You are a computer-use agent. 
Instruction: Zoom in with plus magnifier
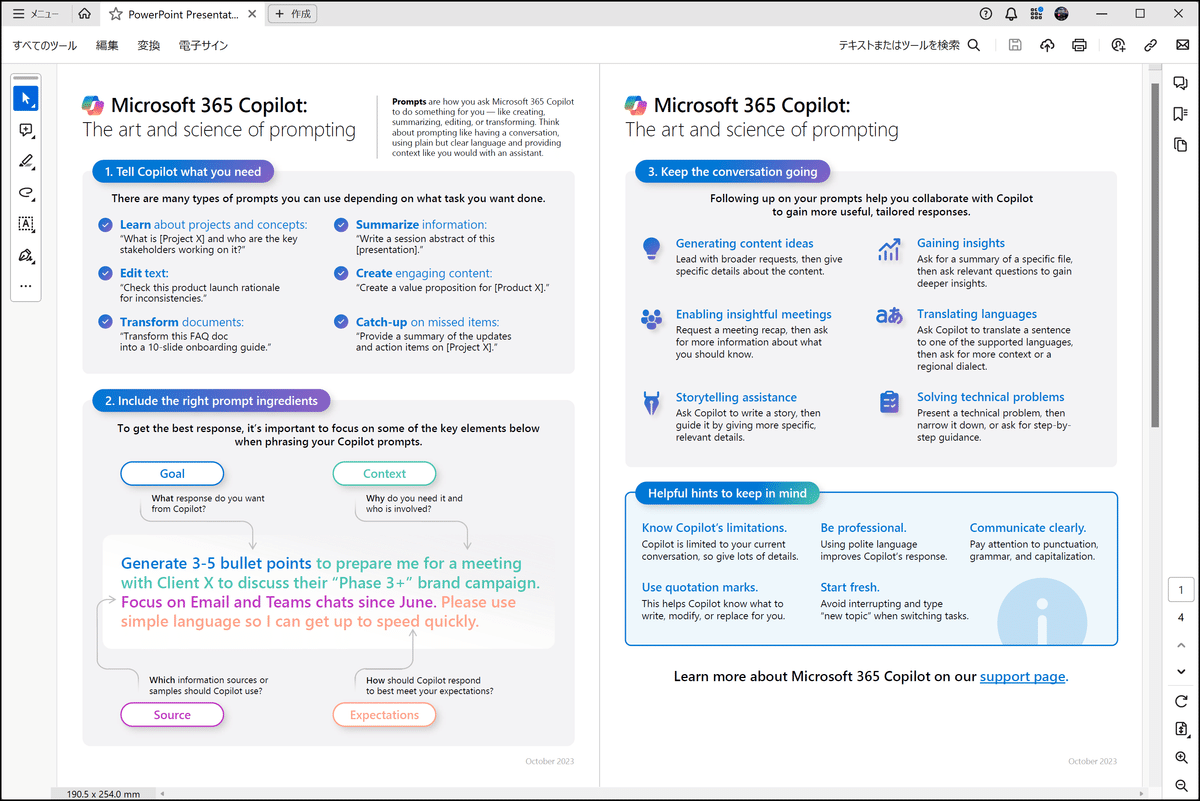[x=1181, y=758]
